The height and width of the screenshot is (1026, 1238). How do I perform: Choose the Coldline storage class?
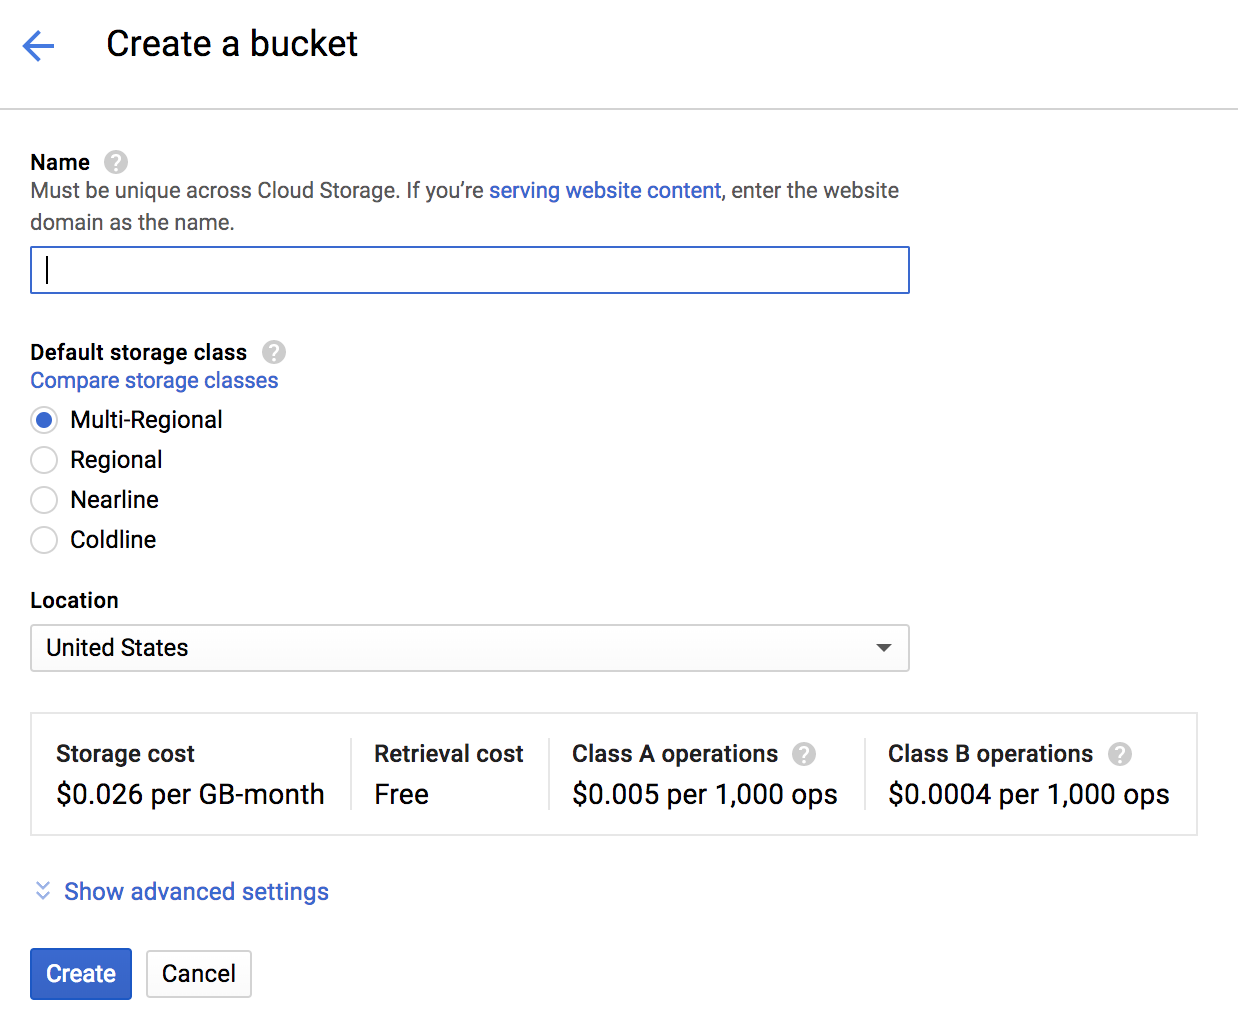(44, 540)
